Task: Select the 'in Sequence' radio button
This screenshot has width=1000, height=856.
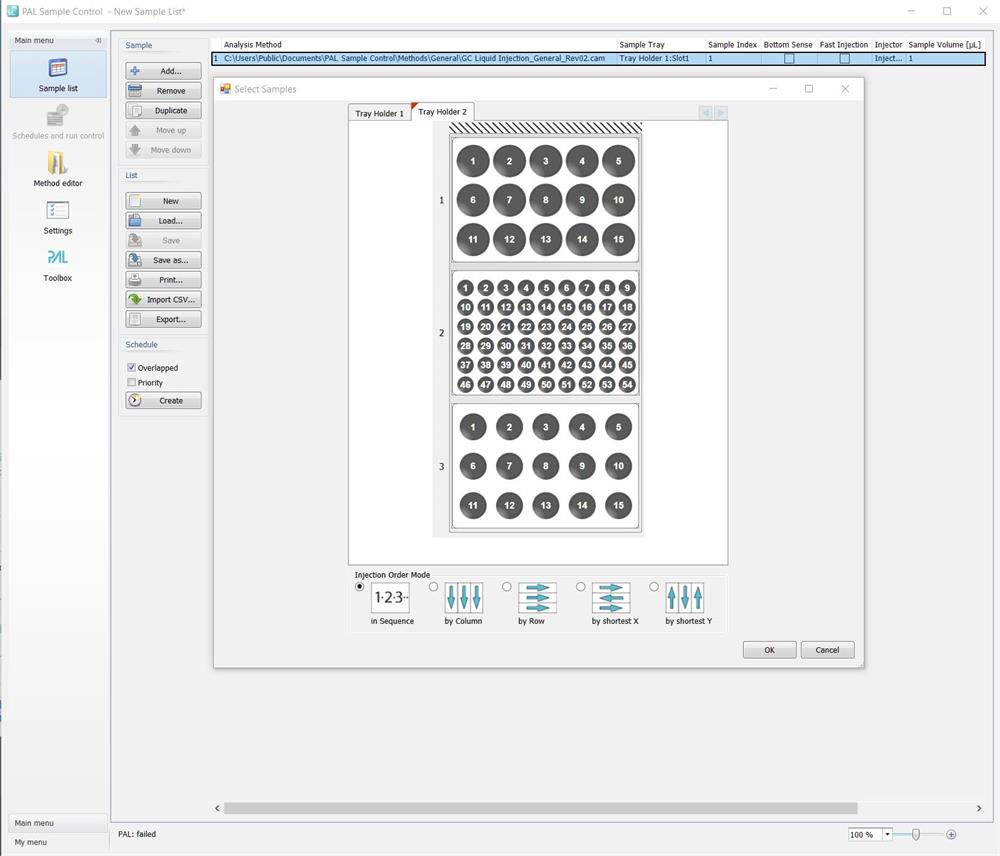Action: coord(360,587)
